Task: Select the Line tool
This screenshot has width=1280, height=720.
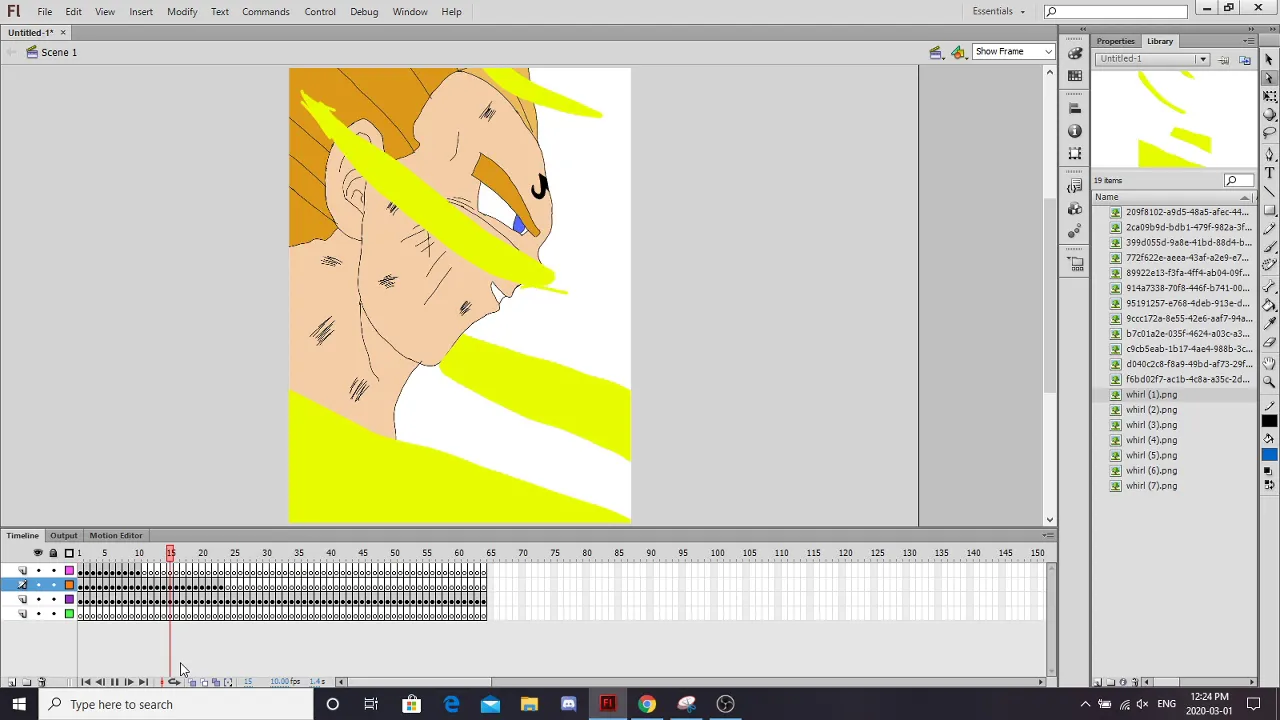Action: click(x=1269, y=192)
